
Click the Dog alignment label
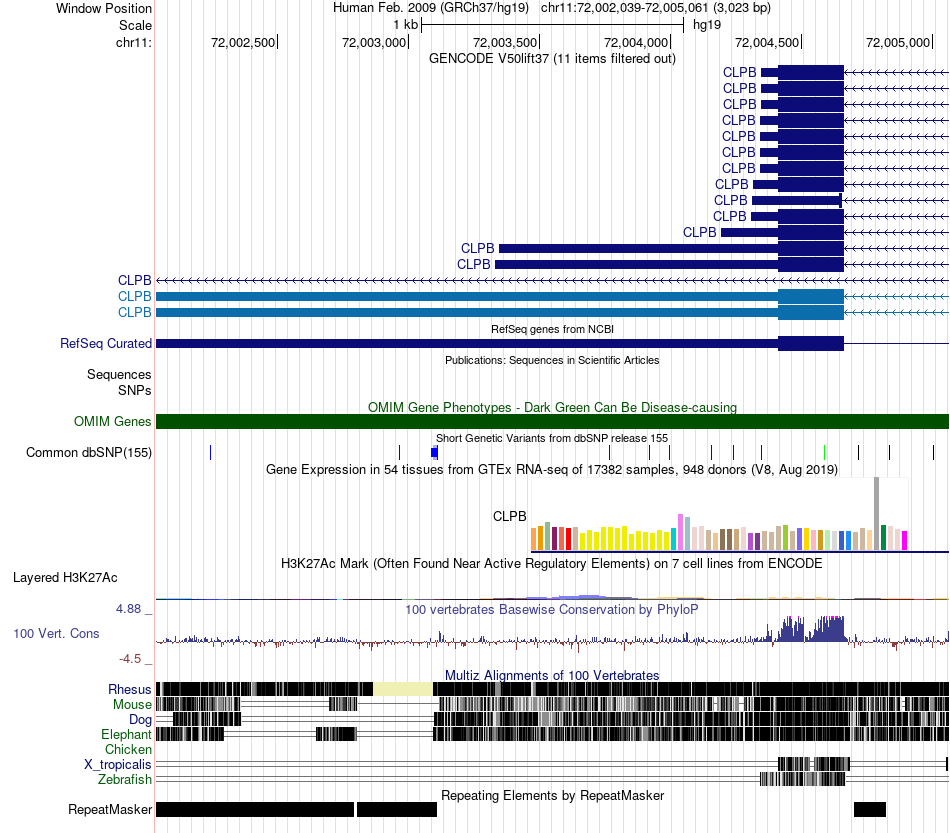(x=140, y=719)
